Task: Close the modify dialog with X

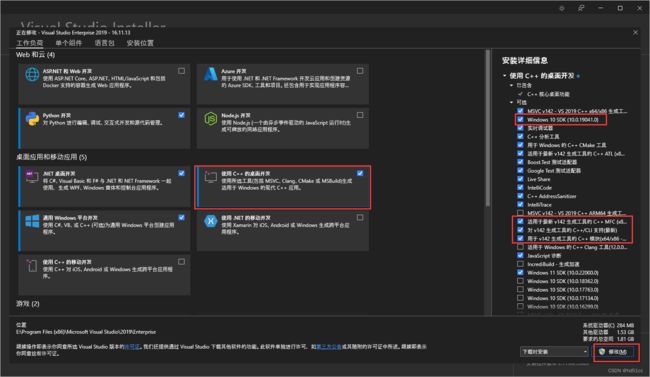Action: pyautogui.click(x=635, y=32)
